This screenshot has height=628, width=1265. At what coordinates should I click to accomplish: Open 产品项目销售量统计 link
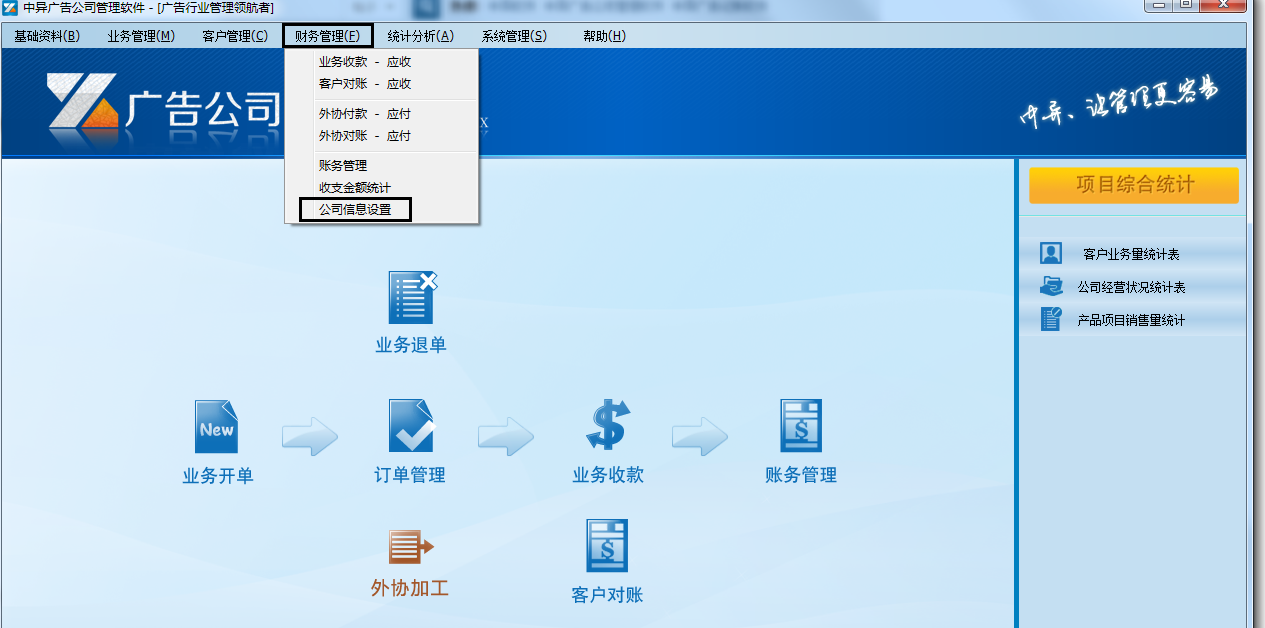point(1131,320)
